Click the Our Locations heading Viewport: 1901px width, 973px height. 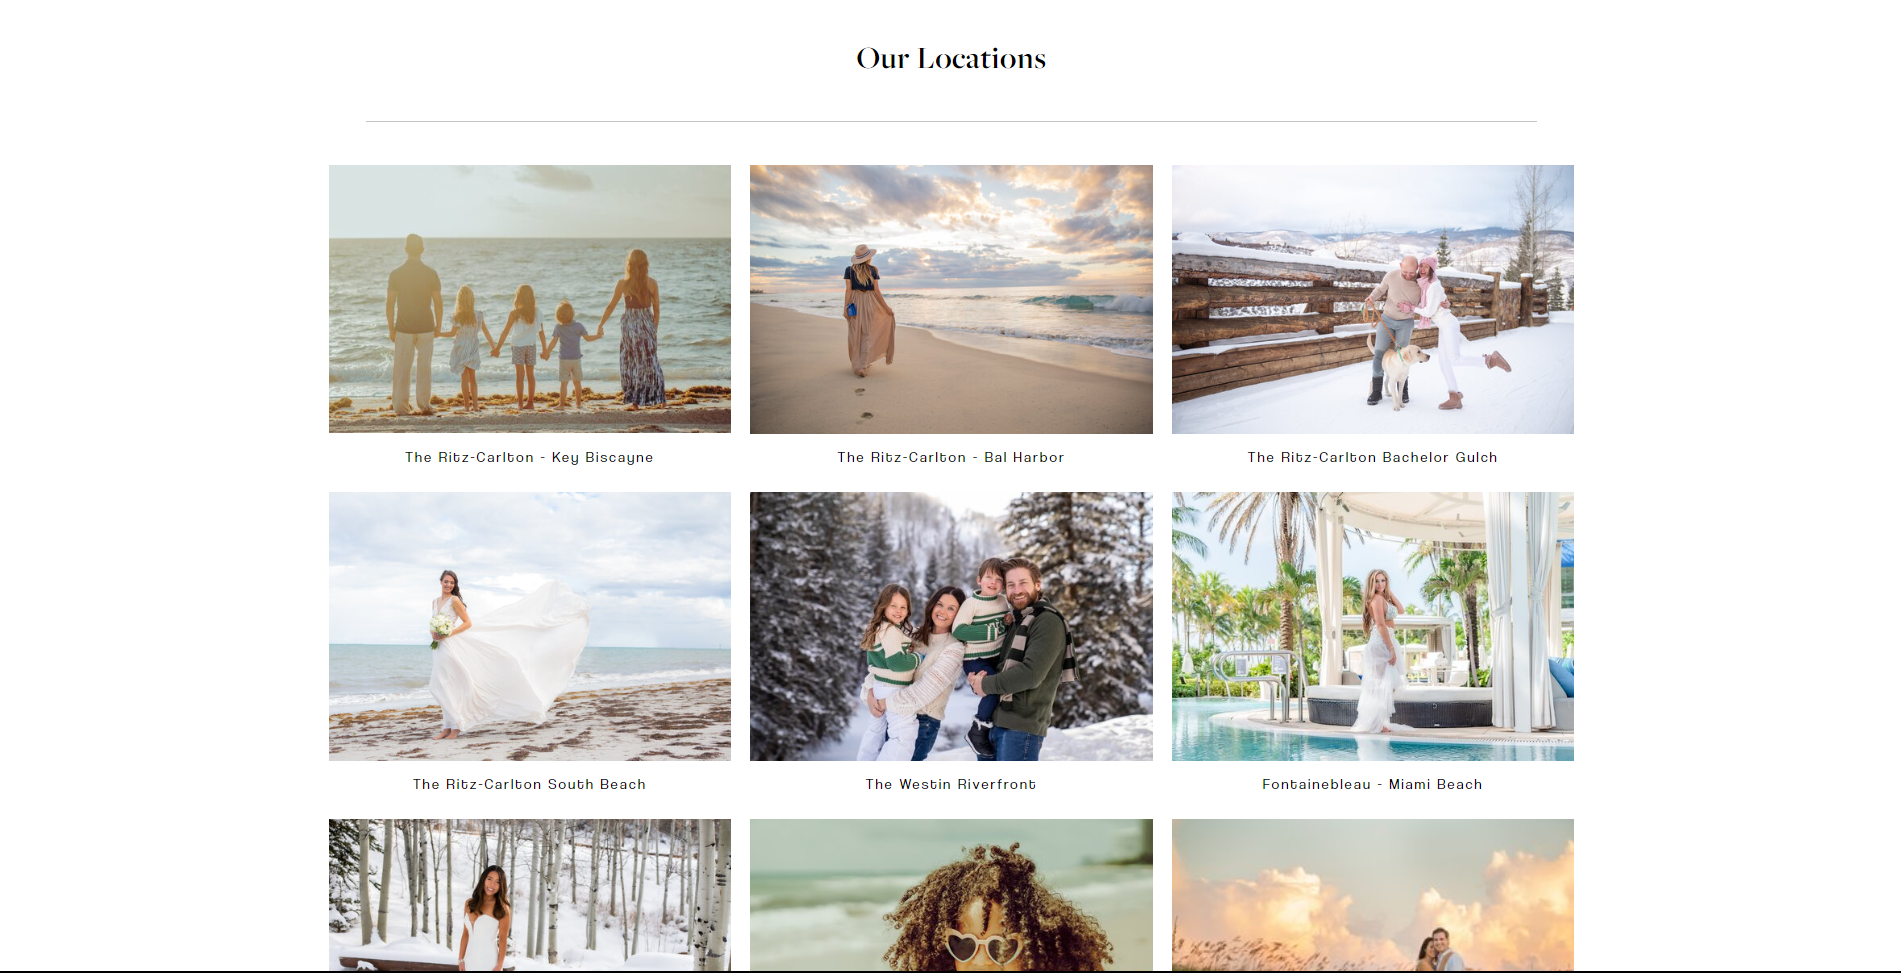[x=951, y=58]
